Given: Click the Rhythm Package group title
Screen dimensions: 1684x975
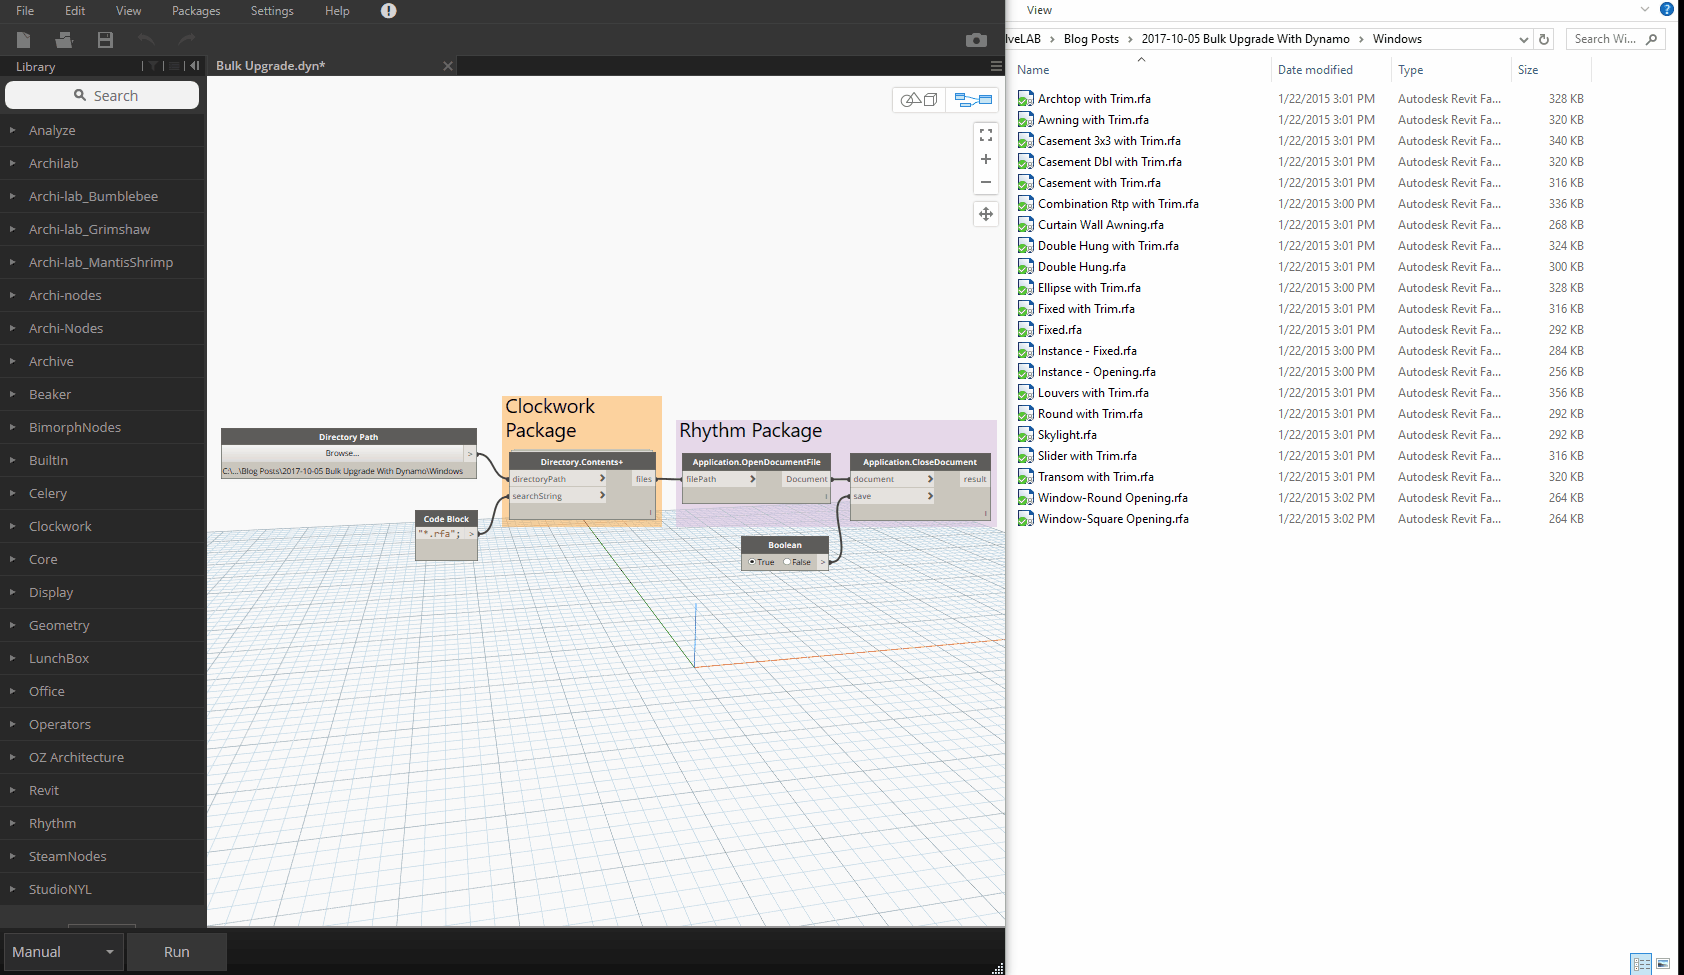Looking at the screenshot, I should [x=750, y=431].
